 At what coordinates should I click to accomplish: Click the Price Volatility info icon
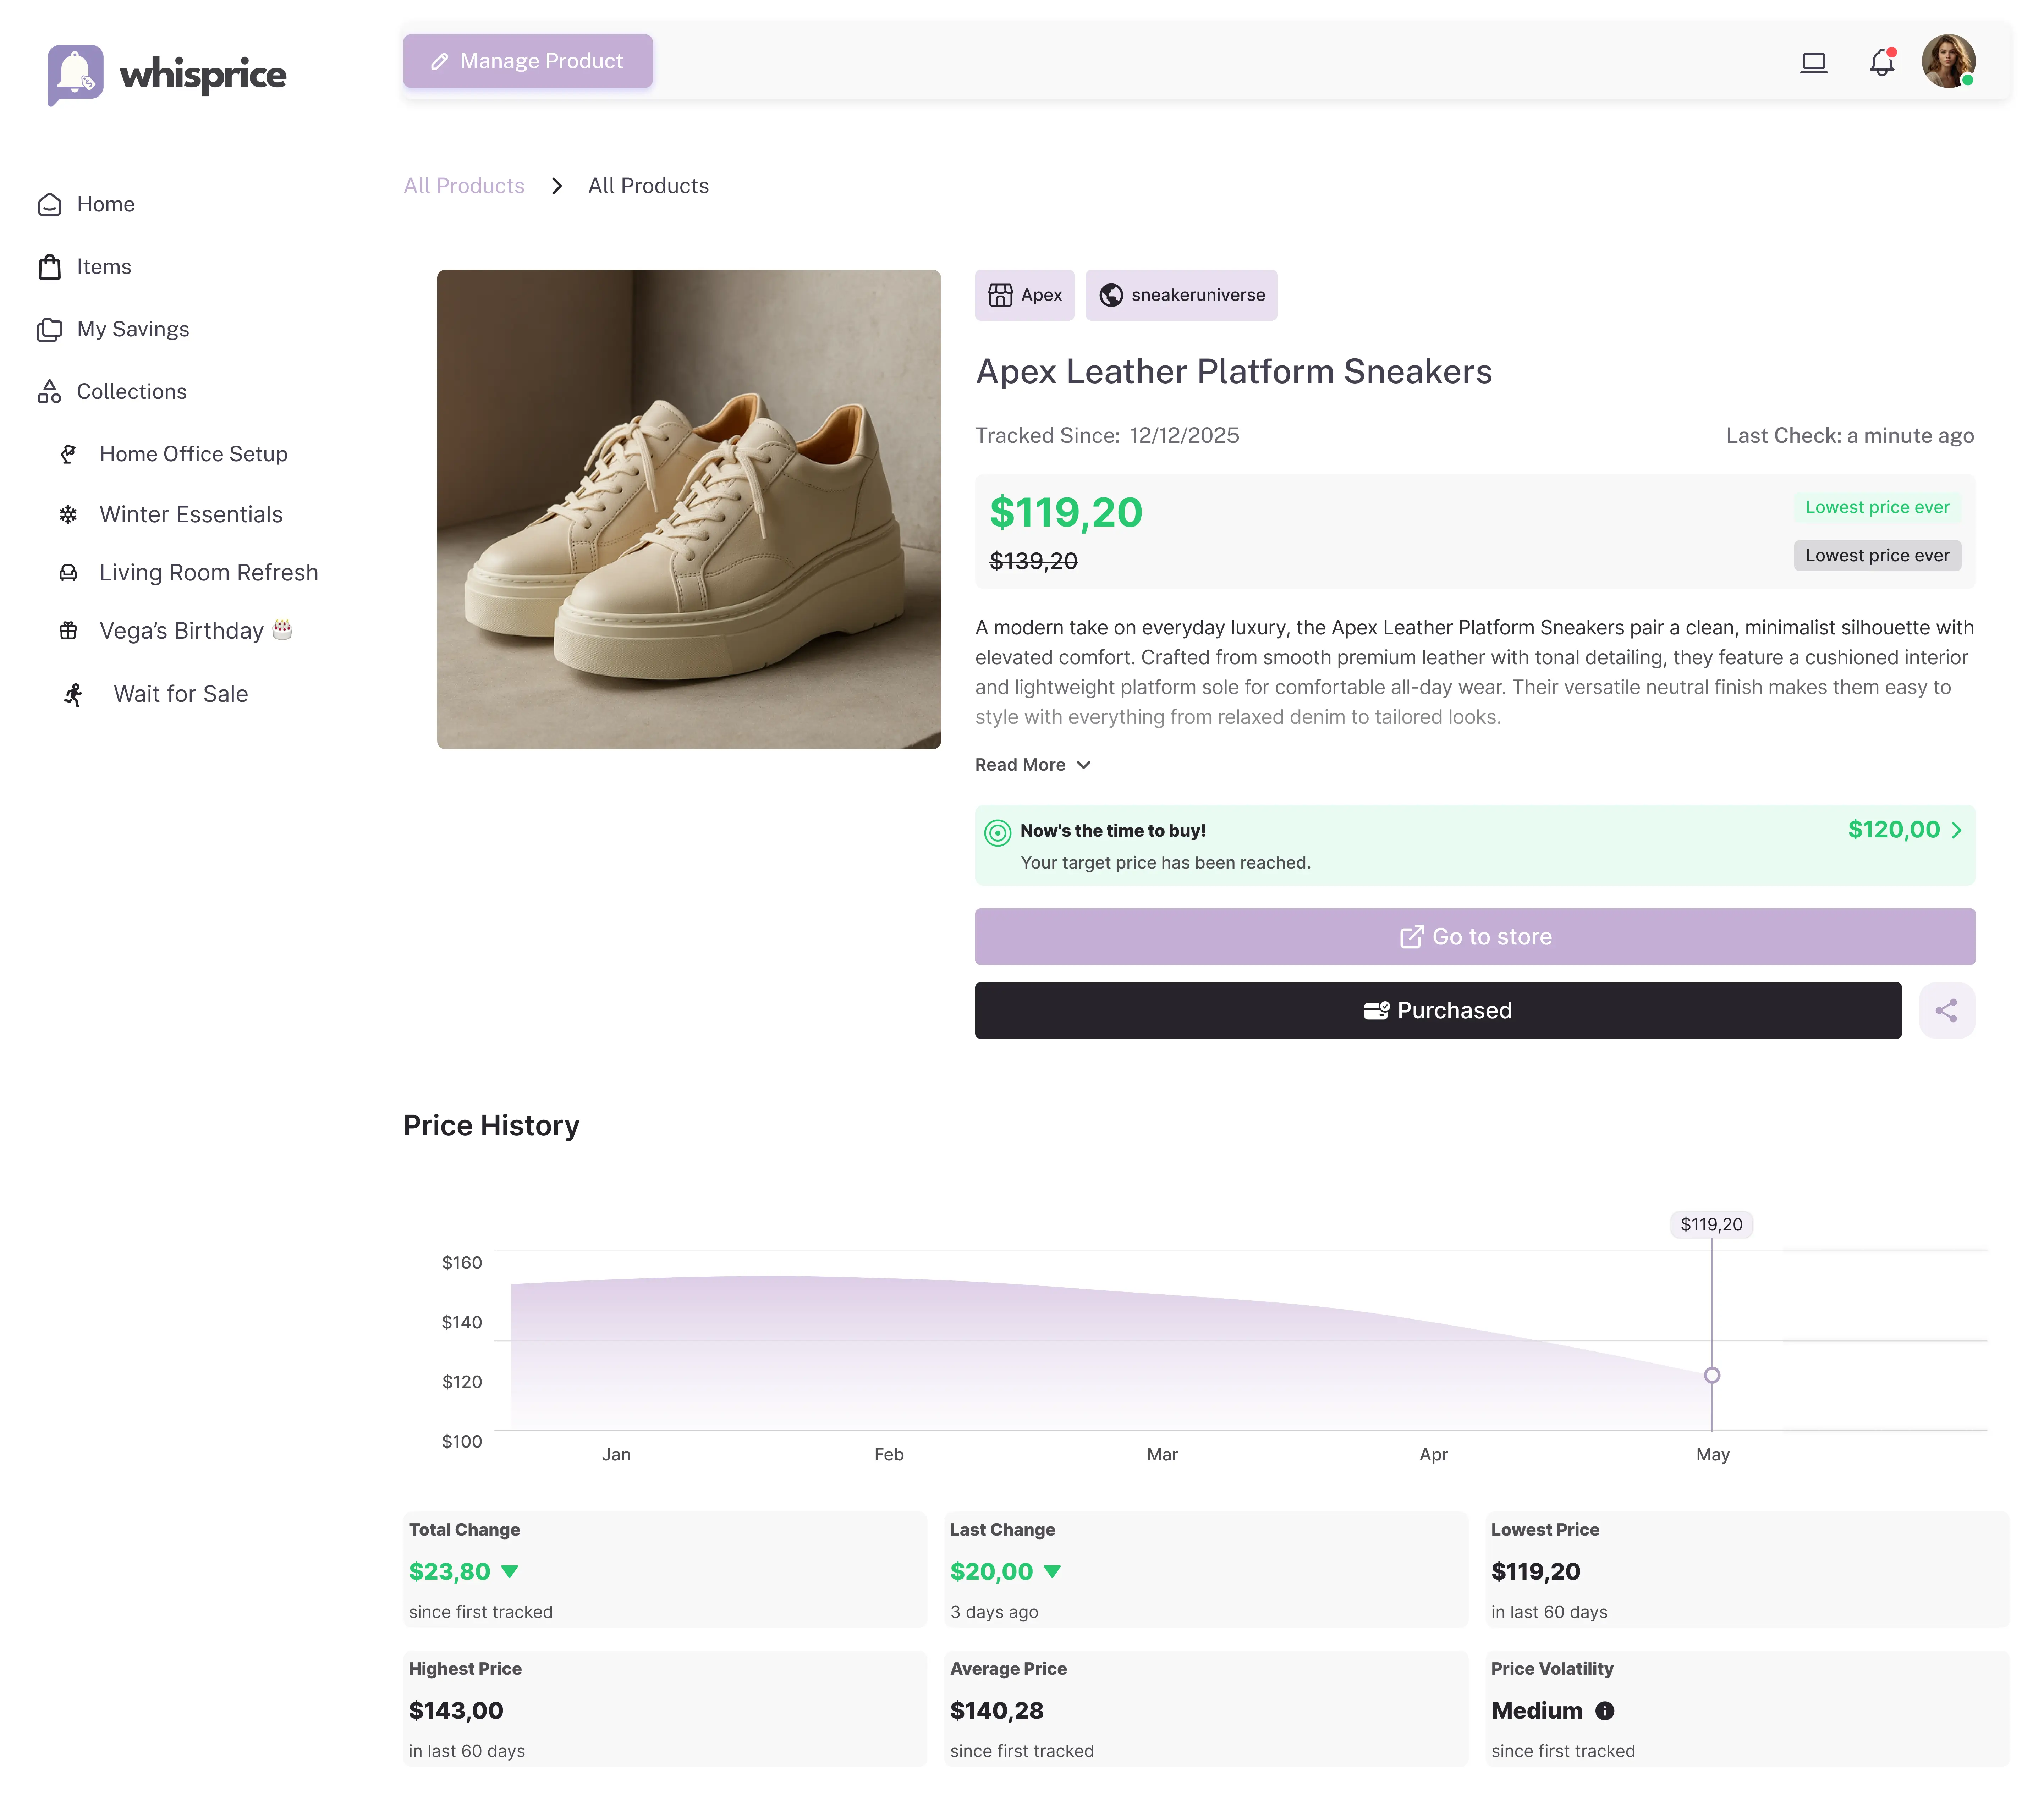click(1605, 1710)
